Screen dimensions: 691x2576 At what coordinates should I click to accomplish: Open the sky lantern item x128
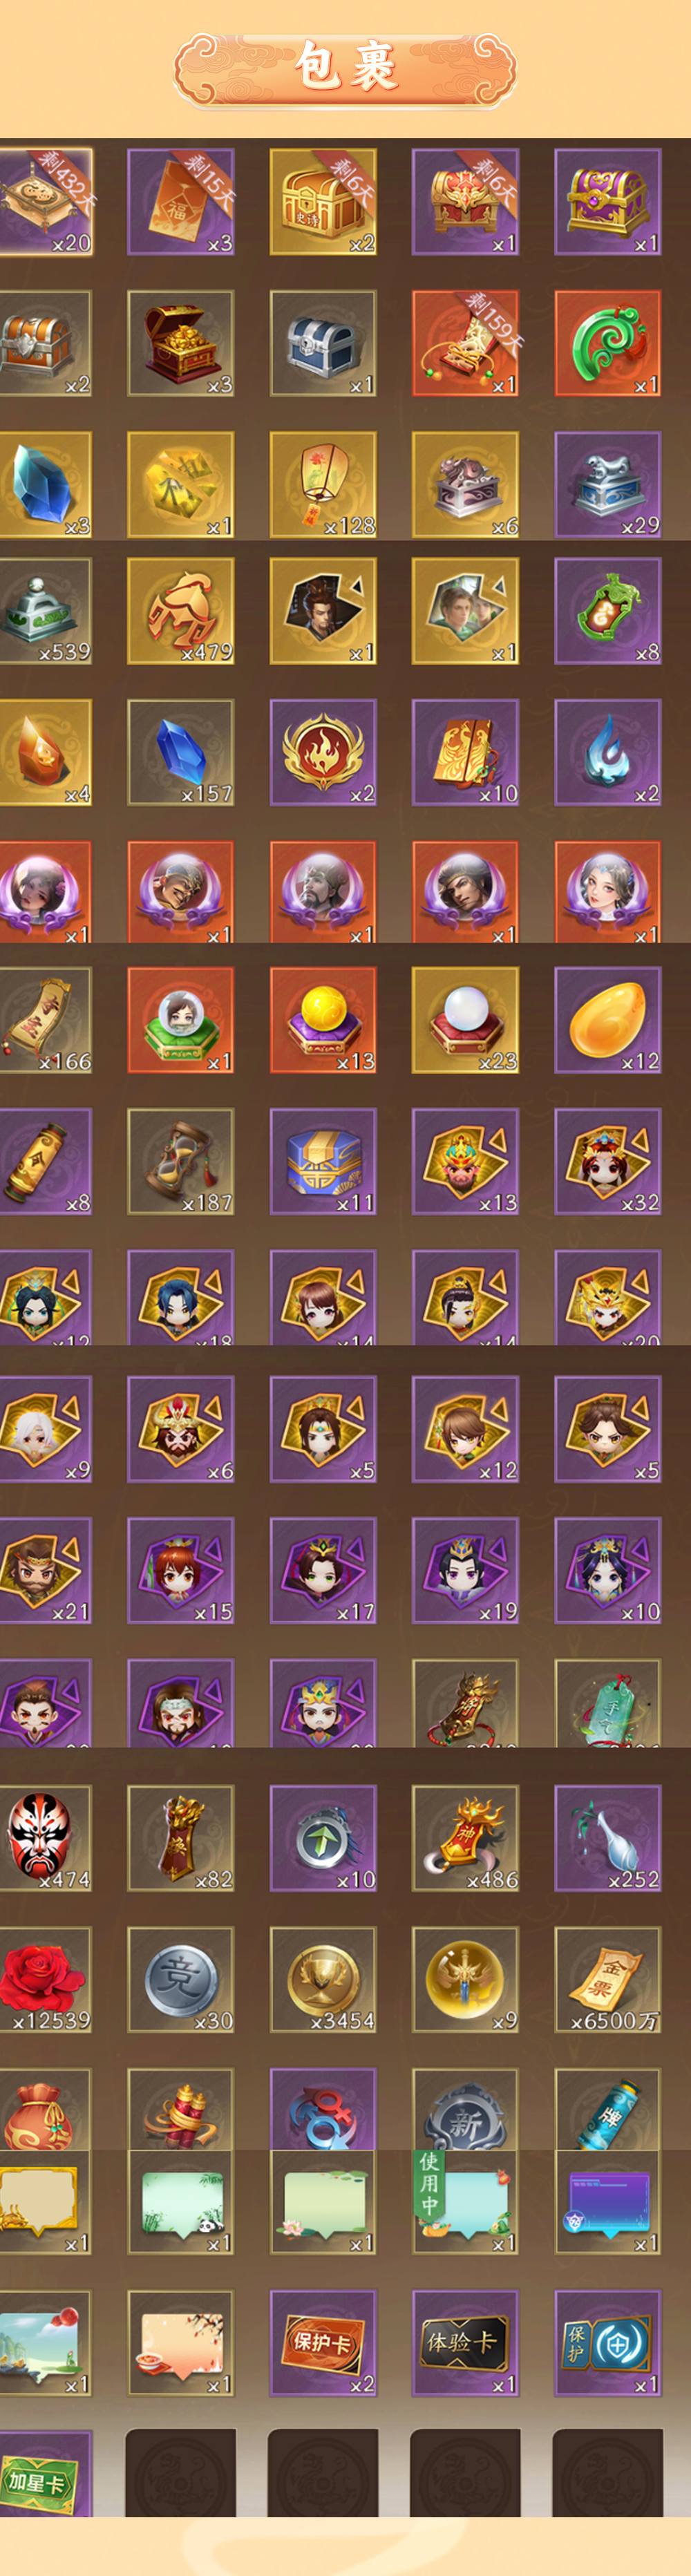(x=323, y=485)
